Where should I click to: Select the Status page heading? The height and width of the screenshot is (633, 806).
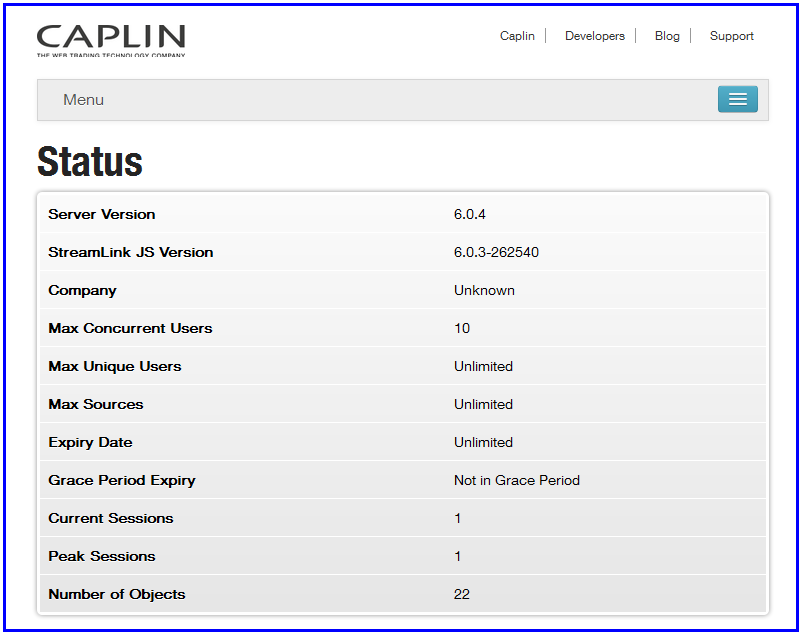point(90,161)
